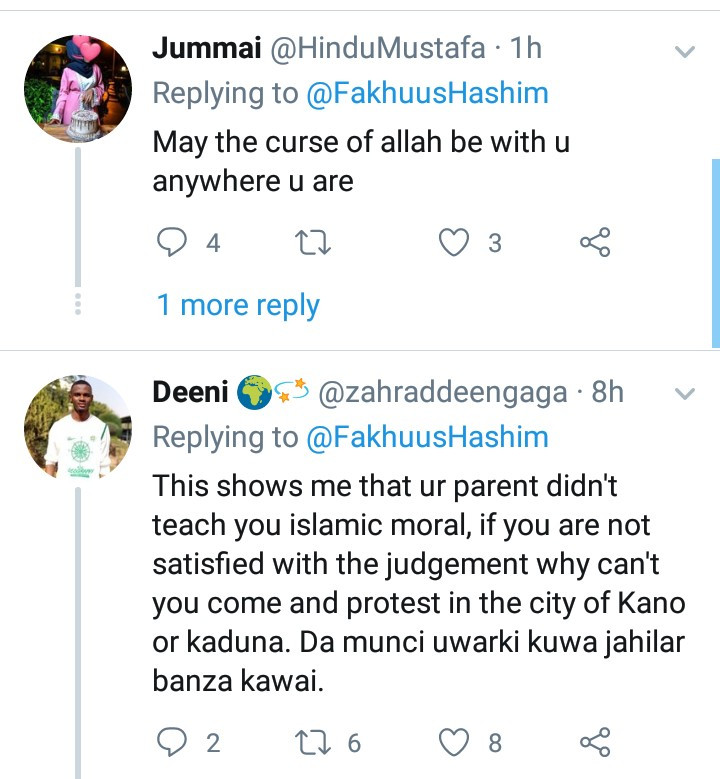Open the @zahraddeengaga profile handle
The image size is (720, 779).
445,393
